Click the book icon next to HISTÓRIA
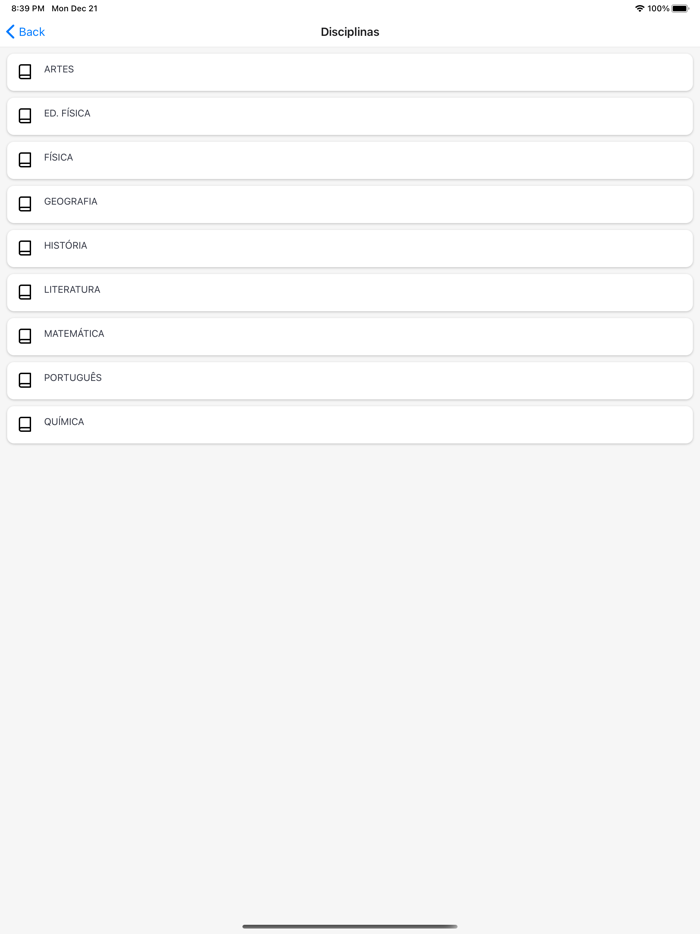Viewport: 700px width, 934px height. [25, 248]
